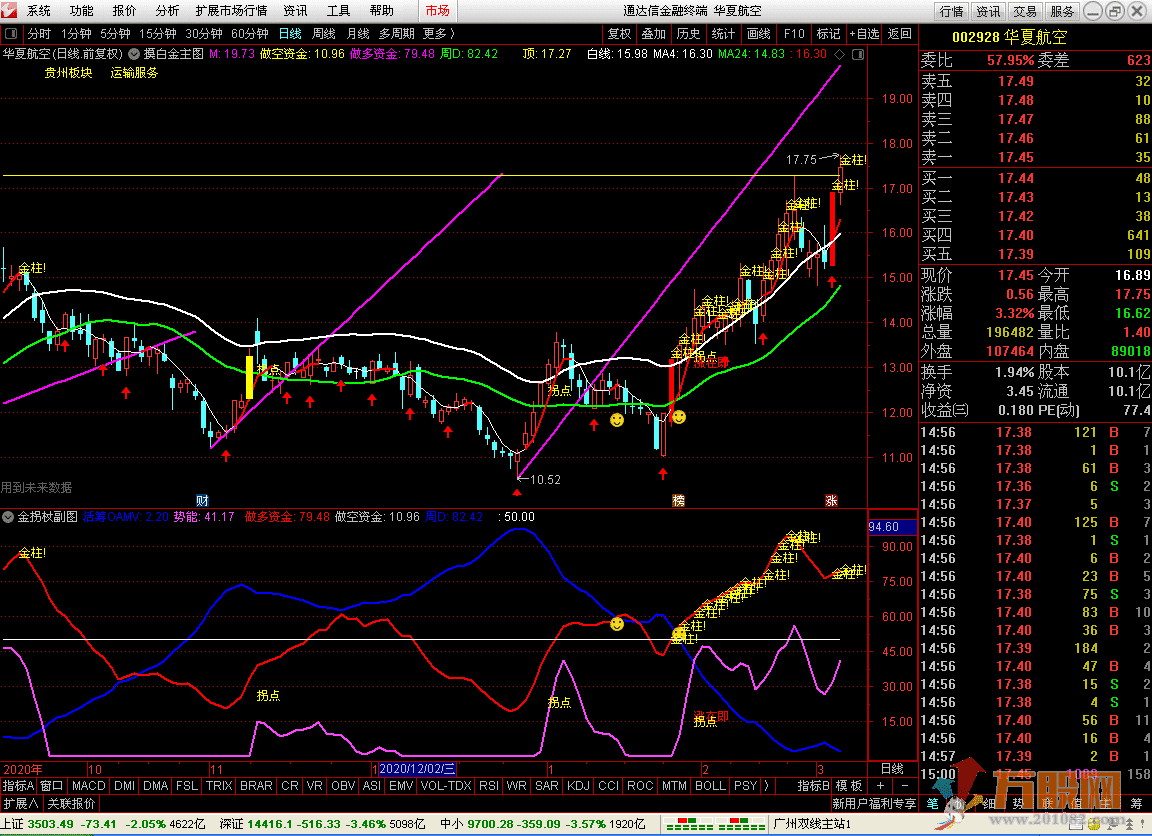Click the smiley icon near the 12.00 price level
Image resolution: width=1152 pixels, height=836 pixels.
[x=617, y=419]
